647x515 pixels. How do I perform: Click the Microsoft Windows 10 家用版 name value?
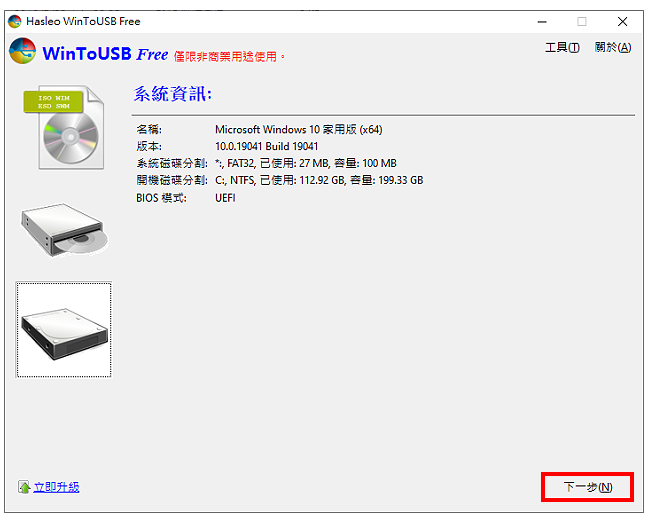(298, 130)
